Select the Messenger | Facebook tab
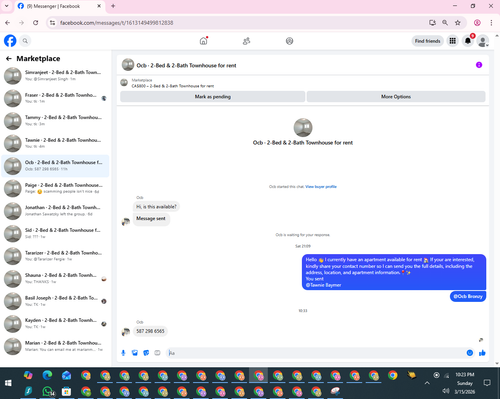The width and height of the screenshot is (500, 399). (60, 6)
